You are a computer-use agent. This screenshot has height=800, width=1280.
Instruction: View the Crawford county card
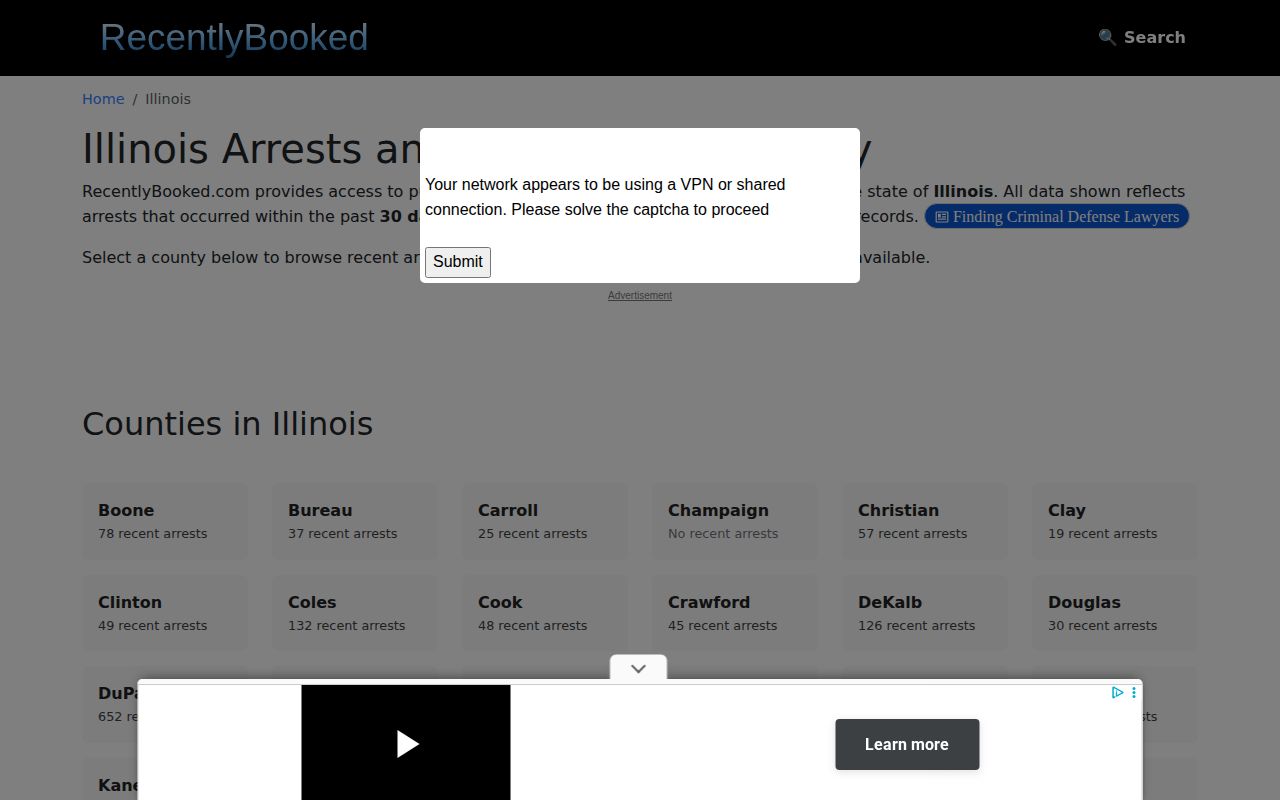(735, 613)
